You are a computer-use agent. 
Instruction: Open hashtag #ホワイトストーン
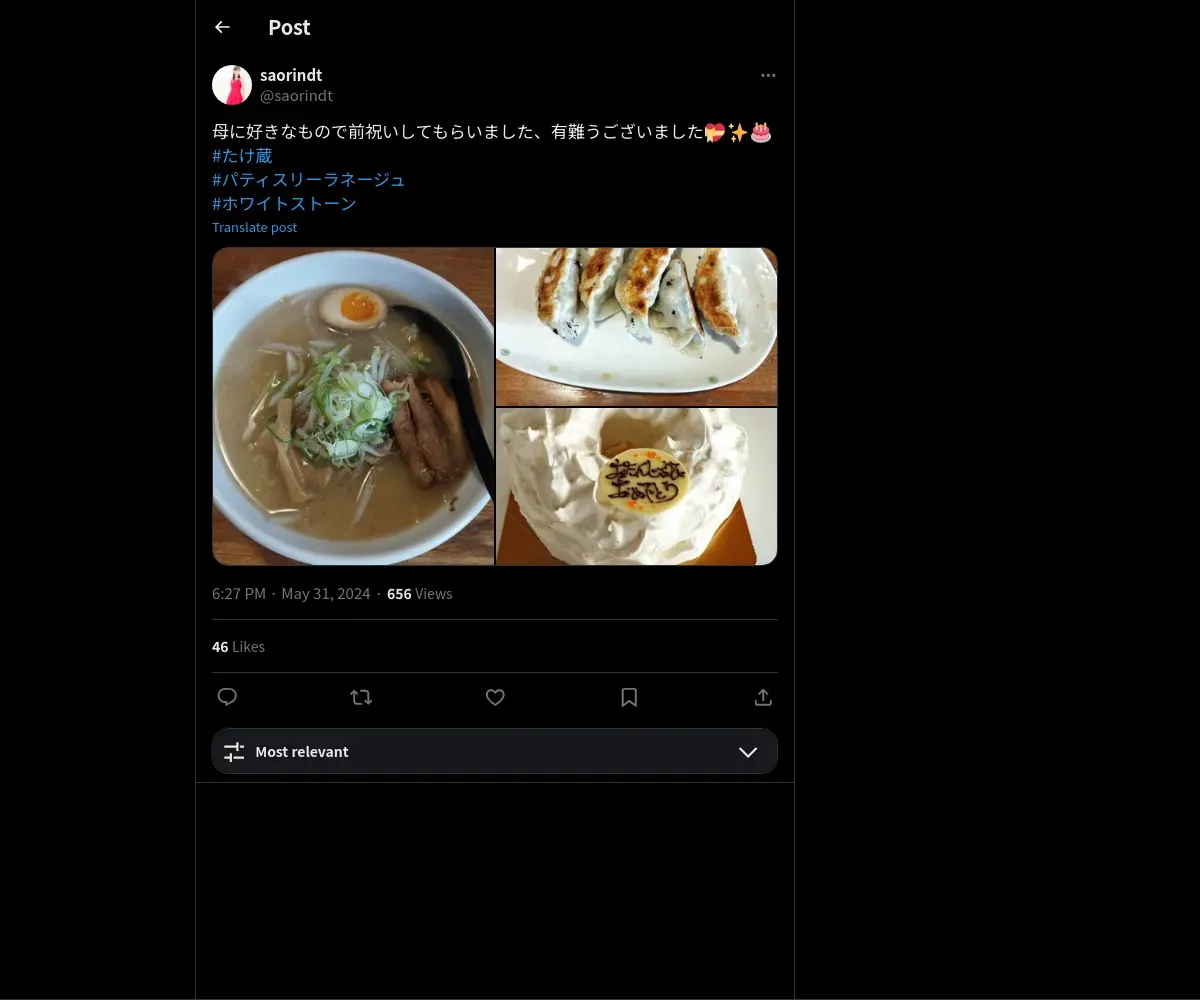click(x=284, y=204)
